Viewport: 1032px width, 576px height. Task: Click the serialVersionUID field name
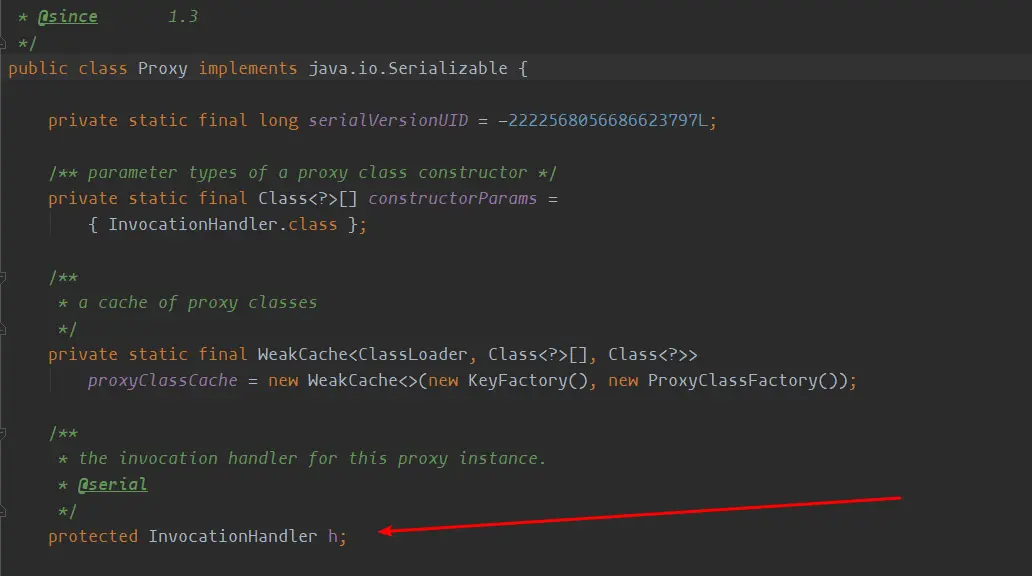coord(388,120)
